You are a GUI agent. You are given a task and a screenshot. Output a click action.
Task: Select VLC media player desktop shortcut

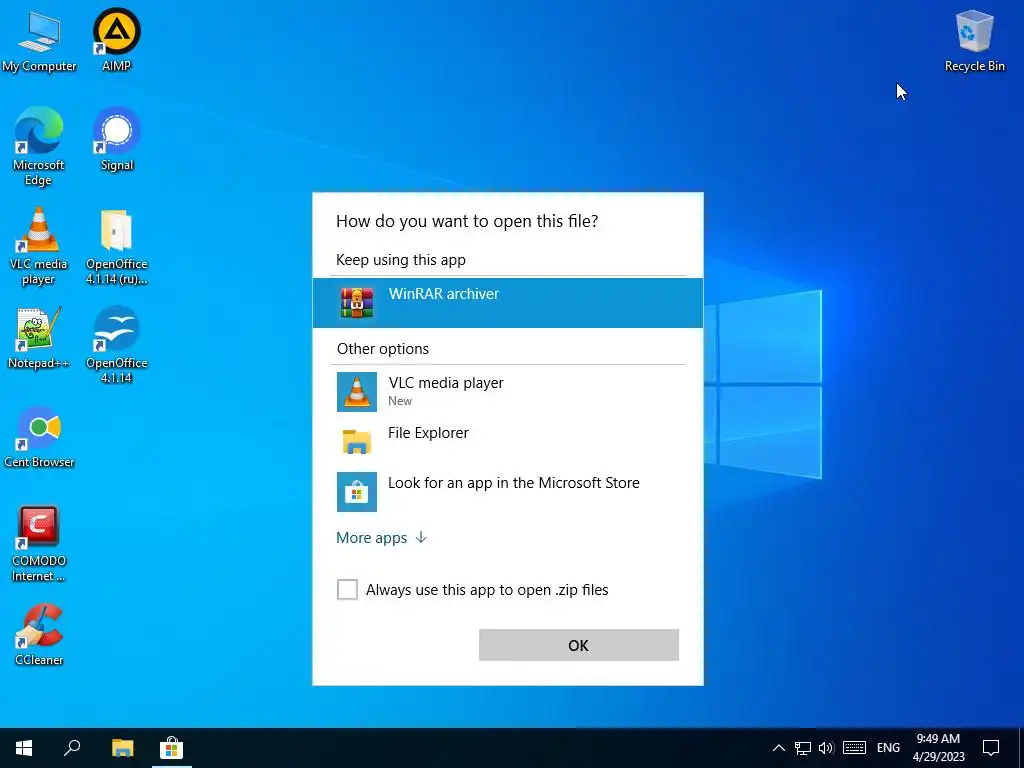[x=39, y=246]
